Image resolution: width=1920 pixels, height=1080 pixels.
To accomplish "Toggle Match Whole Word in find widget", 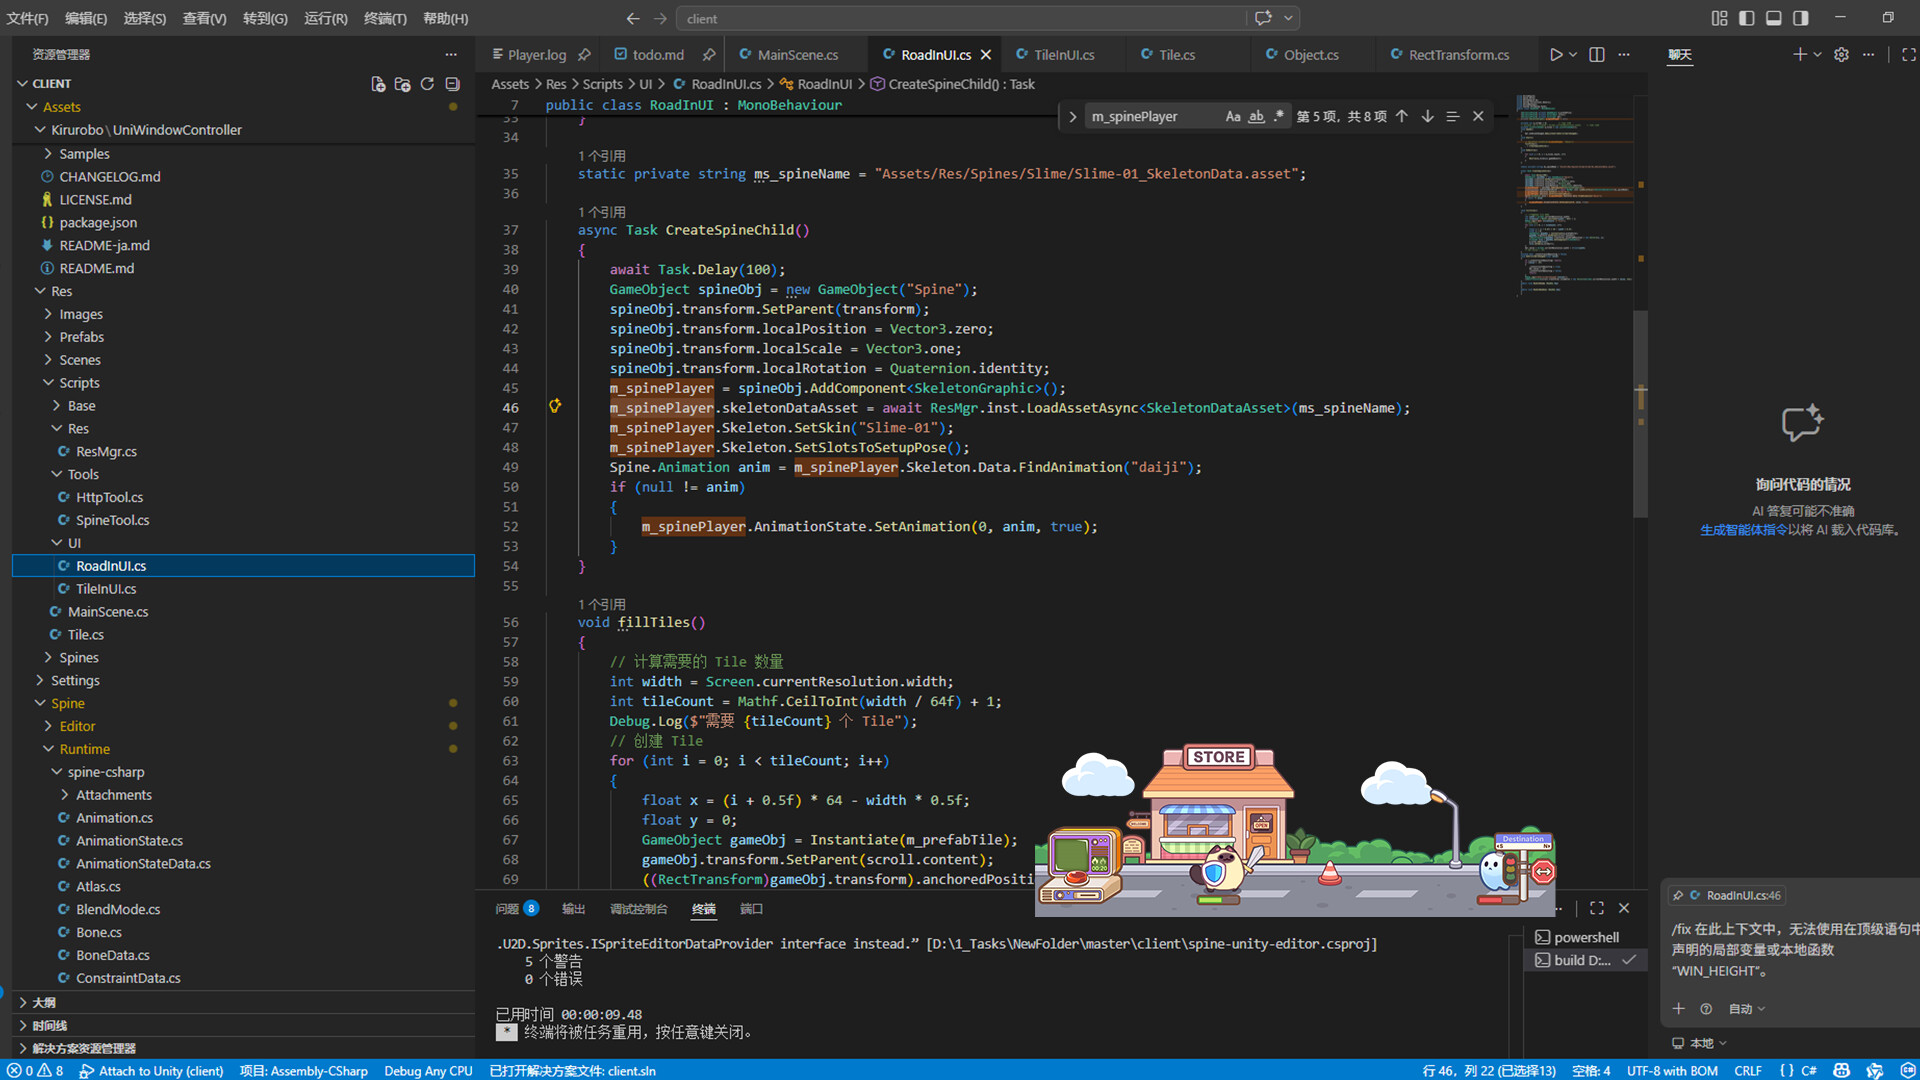I will [x=1256, y=117].
